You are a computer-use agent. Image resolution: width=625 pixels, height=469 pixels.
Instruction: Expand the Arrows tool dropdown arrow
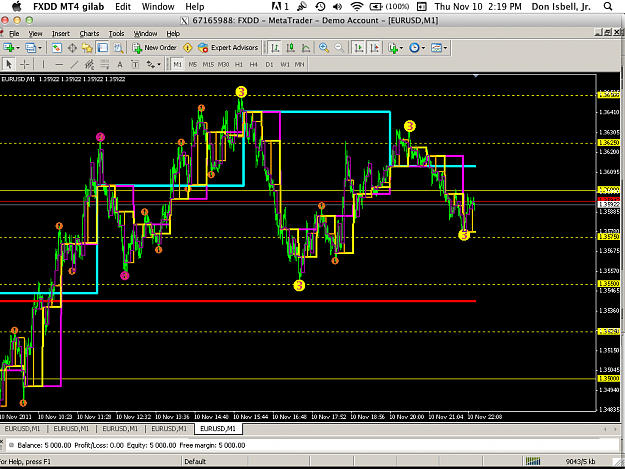click(159, 65)
